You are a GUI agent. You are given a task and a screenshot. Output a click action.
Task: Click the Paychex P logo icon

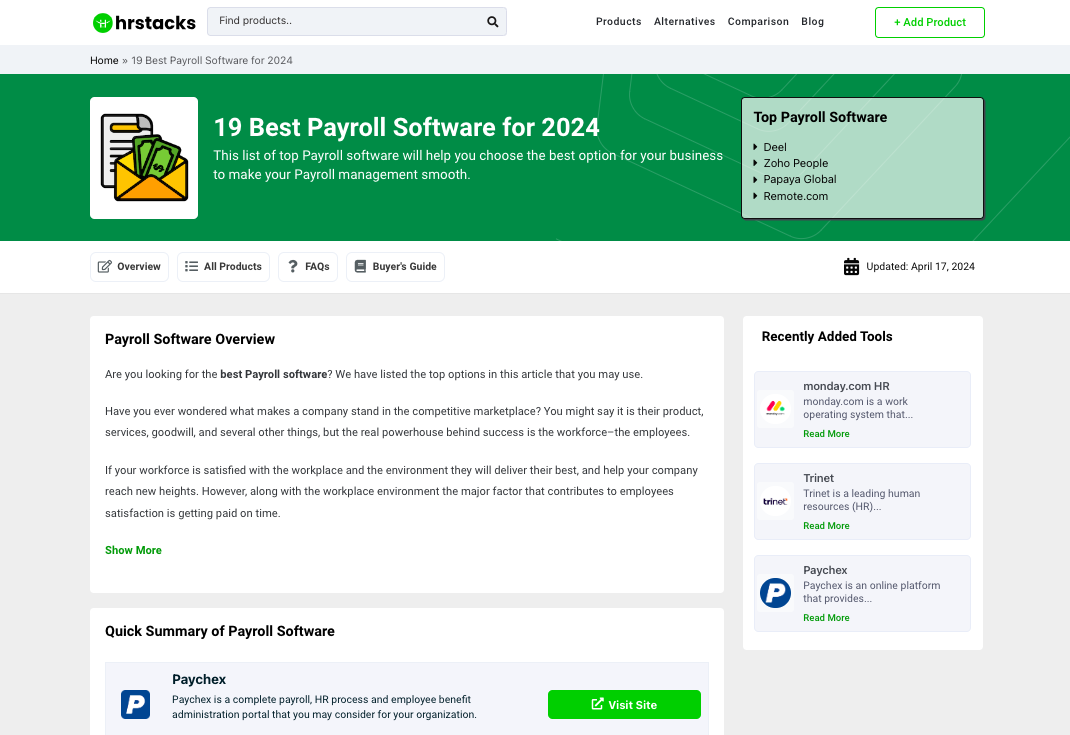[135, 704]
